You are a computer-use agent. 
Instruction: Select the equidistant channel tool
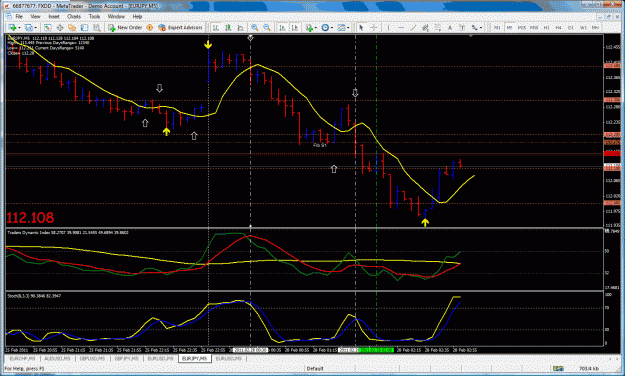coord(425,28)
